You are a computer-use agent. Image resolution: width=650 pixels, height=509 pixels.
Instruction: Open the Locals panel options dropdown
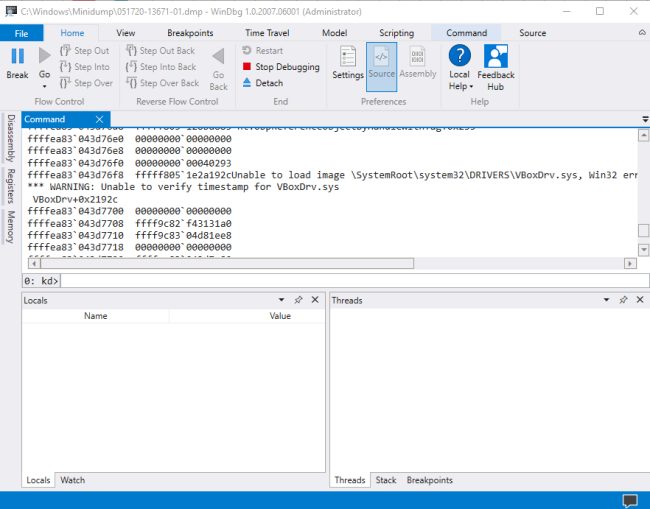[x=281, y=300]
